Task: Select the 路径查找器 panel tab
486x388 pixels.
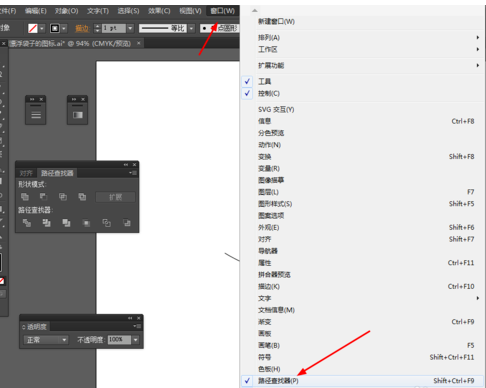Action: [x=57, y=173]
